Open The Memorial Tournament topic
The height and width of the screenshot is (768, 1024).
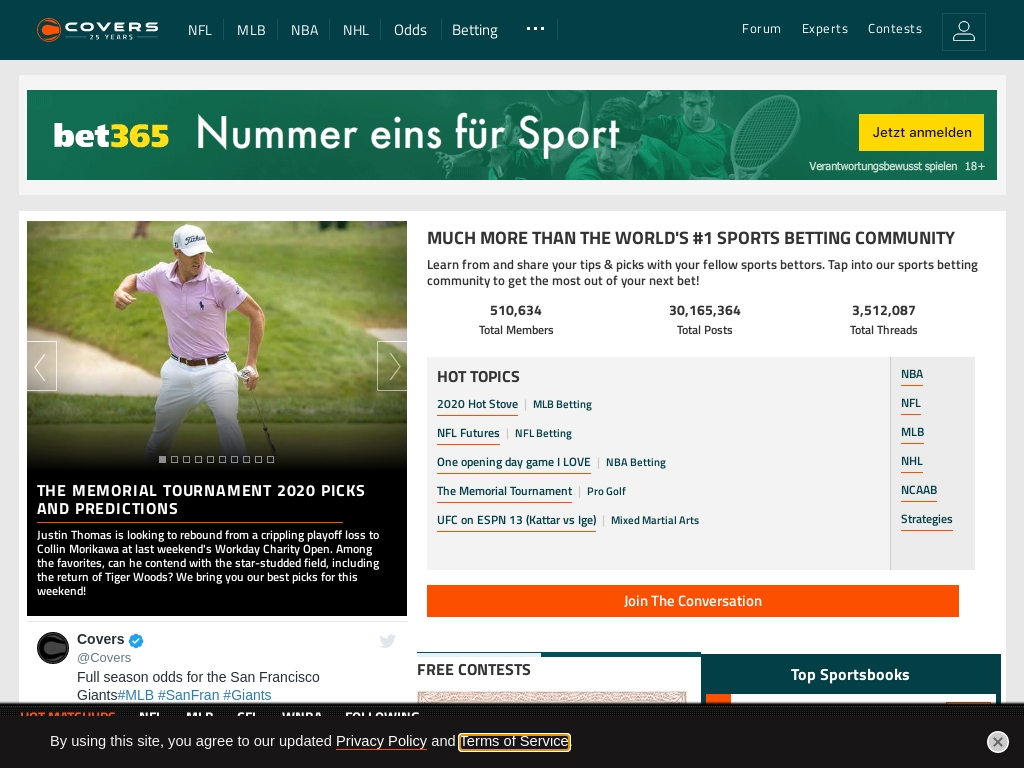(504, 491)
